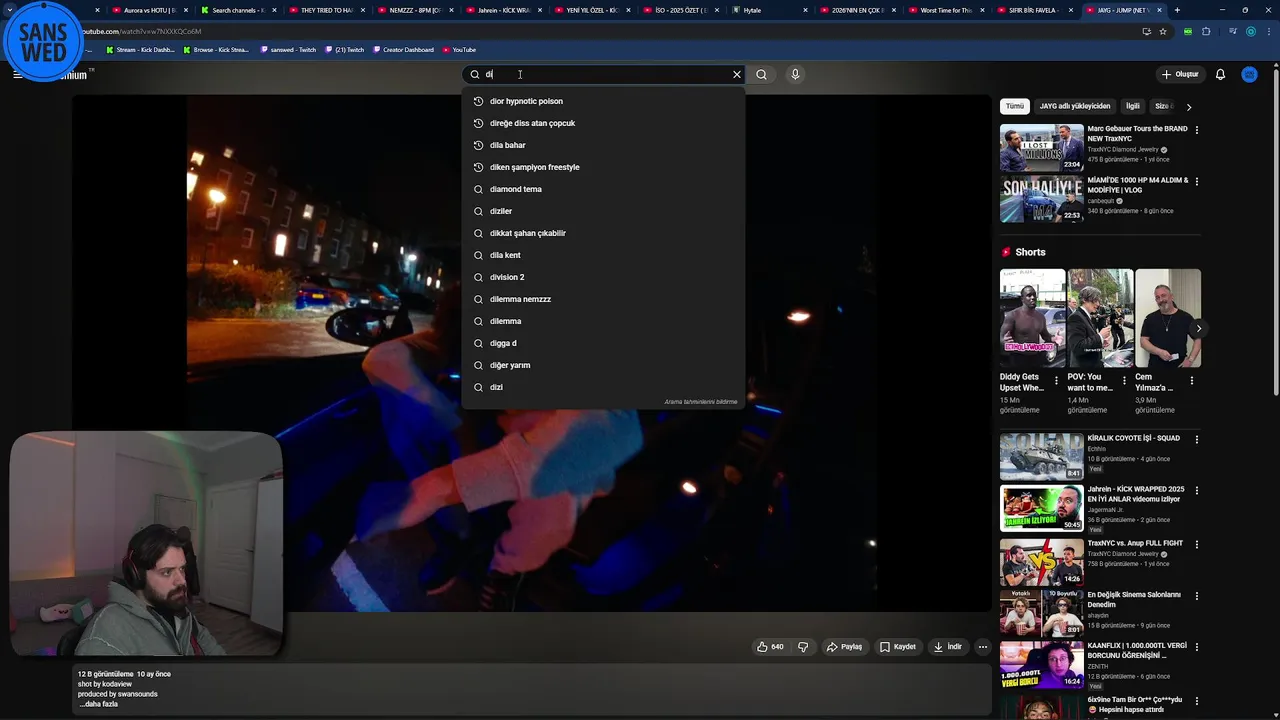Screen dimensions: 1280x720
Task: Click the Shorts section logo icon
Action: (1006, 252)
